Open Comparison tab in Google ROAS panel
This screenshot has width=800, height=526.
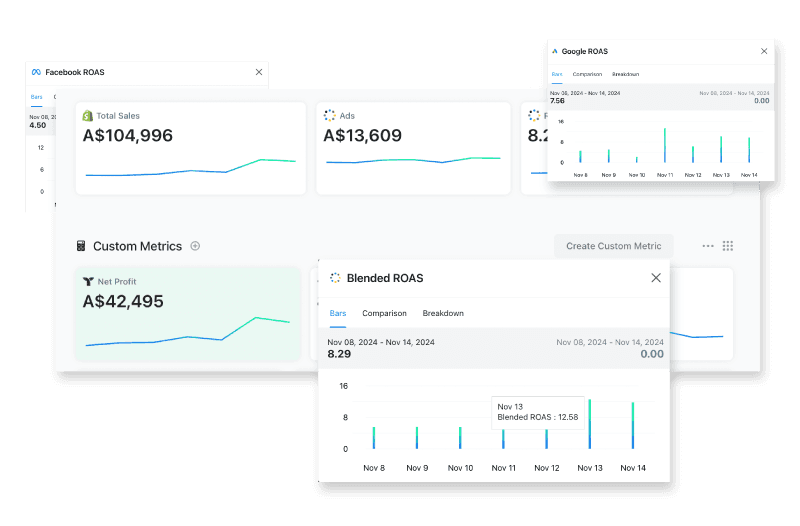click(x=587, y=74)
